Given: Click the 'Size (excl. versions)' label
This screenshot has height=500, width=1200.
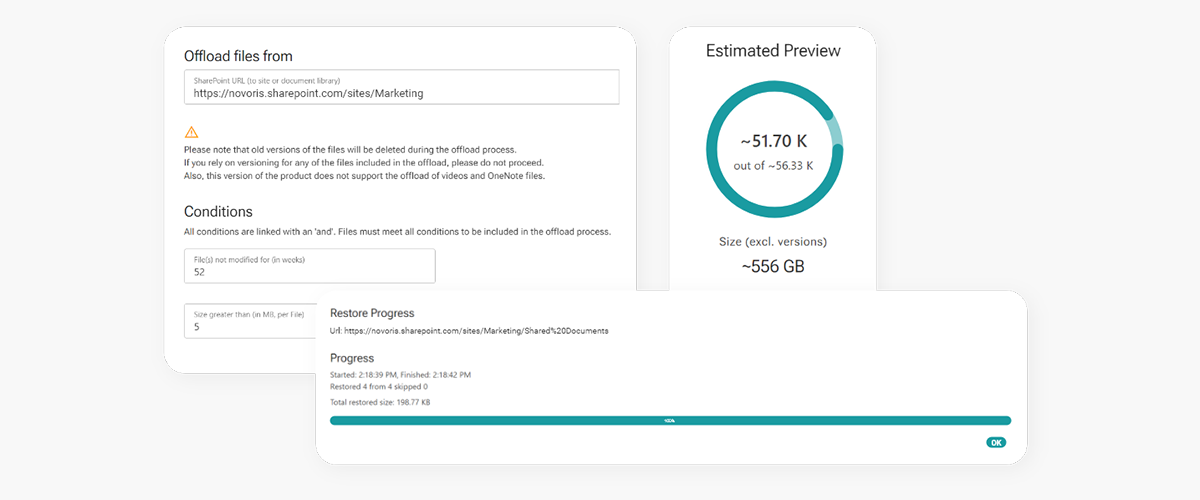Looking at the screenshot, I should tap(773, 241).
